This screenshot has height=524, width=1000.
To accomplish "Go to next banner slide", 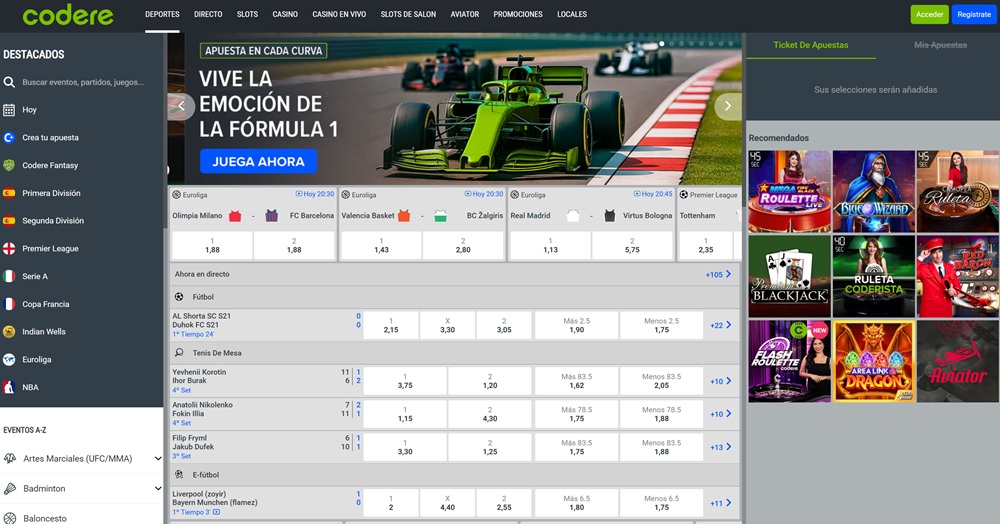I will [728, 106].
